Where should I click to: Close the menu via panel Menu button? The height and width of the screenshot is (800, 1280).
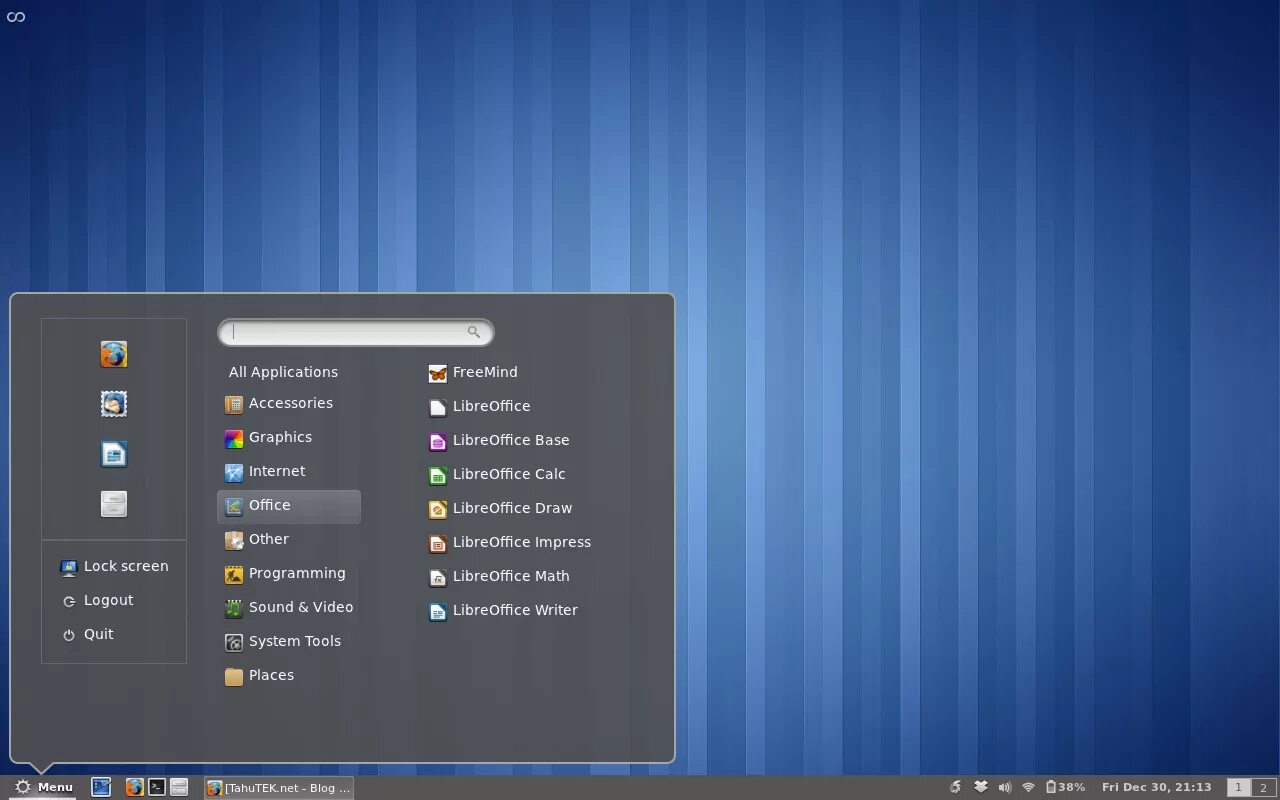[43, 787]
